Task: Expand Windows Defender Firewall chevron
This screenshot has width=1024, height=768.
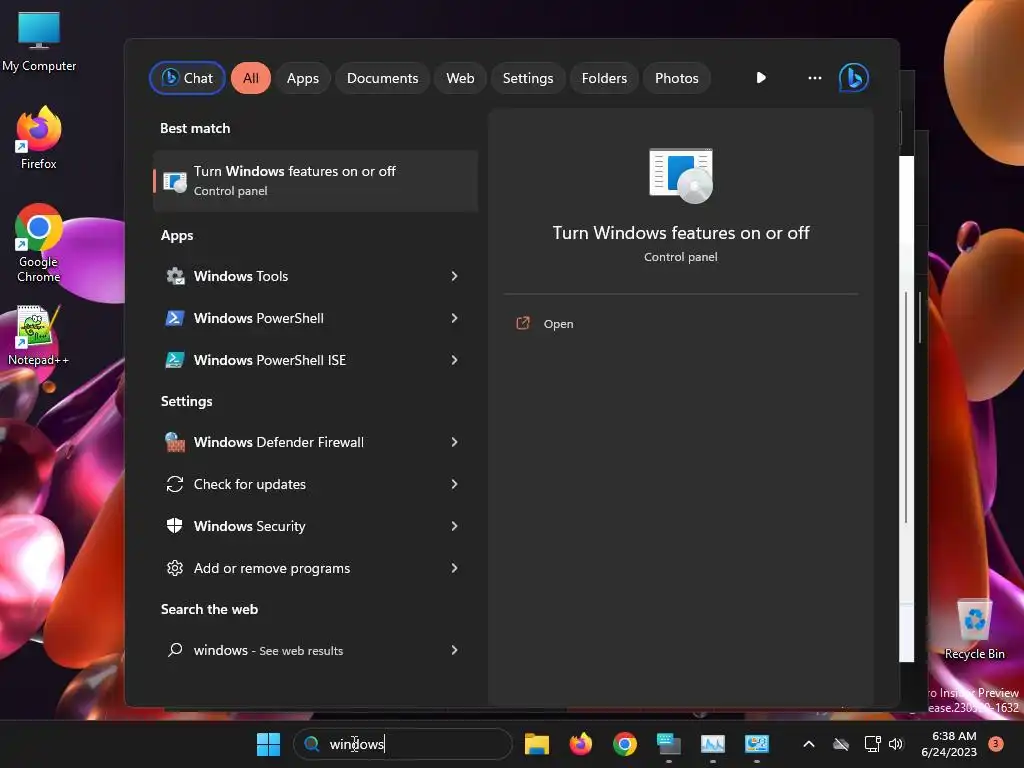Action: [454, 442]
